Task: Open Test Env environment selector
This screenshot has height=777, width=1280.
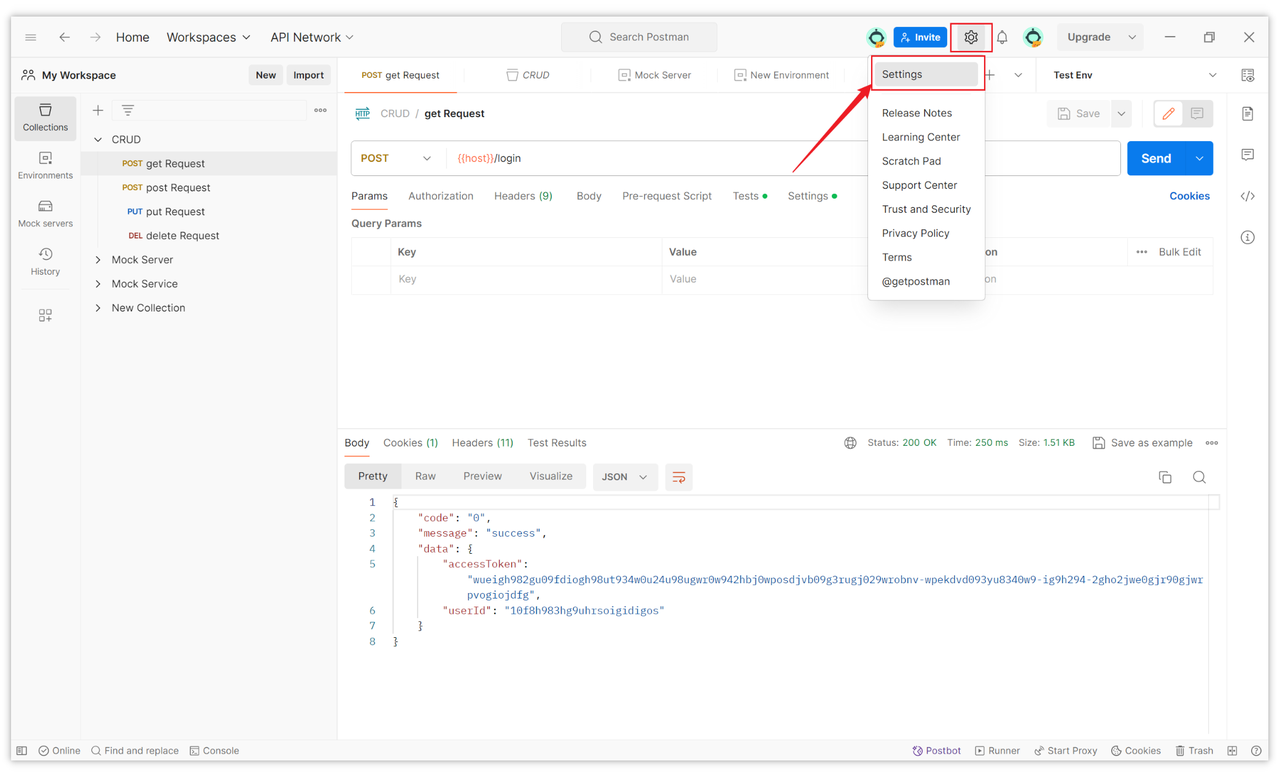Action: [1135, 75]
